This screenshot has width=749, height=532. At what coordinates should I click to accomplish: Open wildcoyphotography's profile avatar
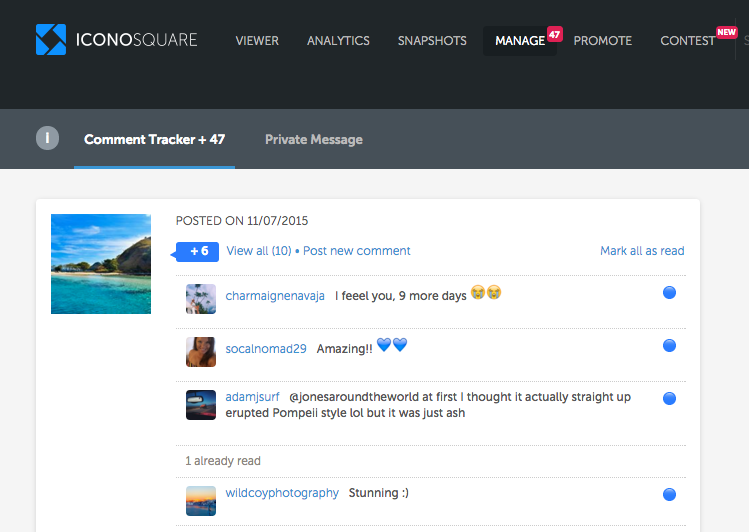click(x=201, y=500)
